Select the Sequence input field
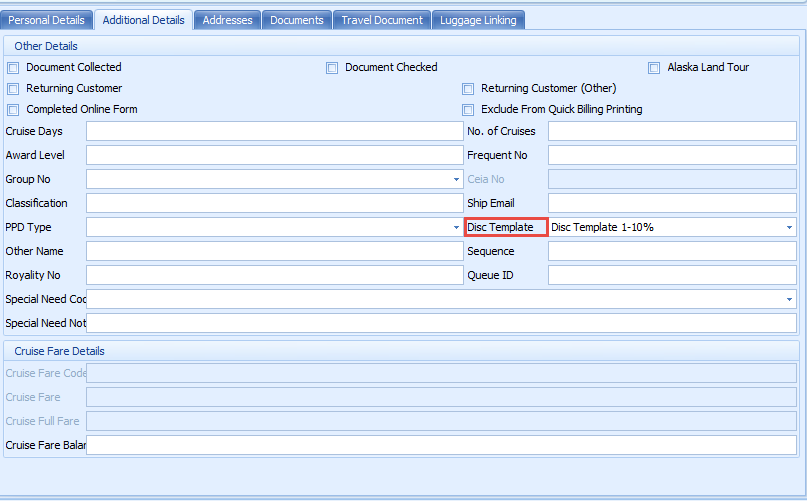The height and width of the screenshot is (501, 807). pyautogui.click(x=672, y=251)
